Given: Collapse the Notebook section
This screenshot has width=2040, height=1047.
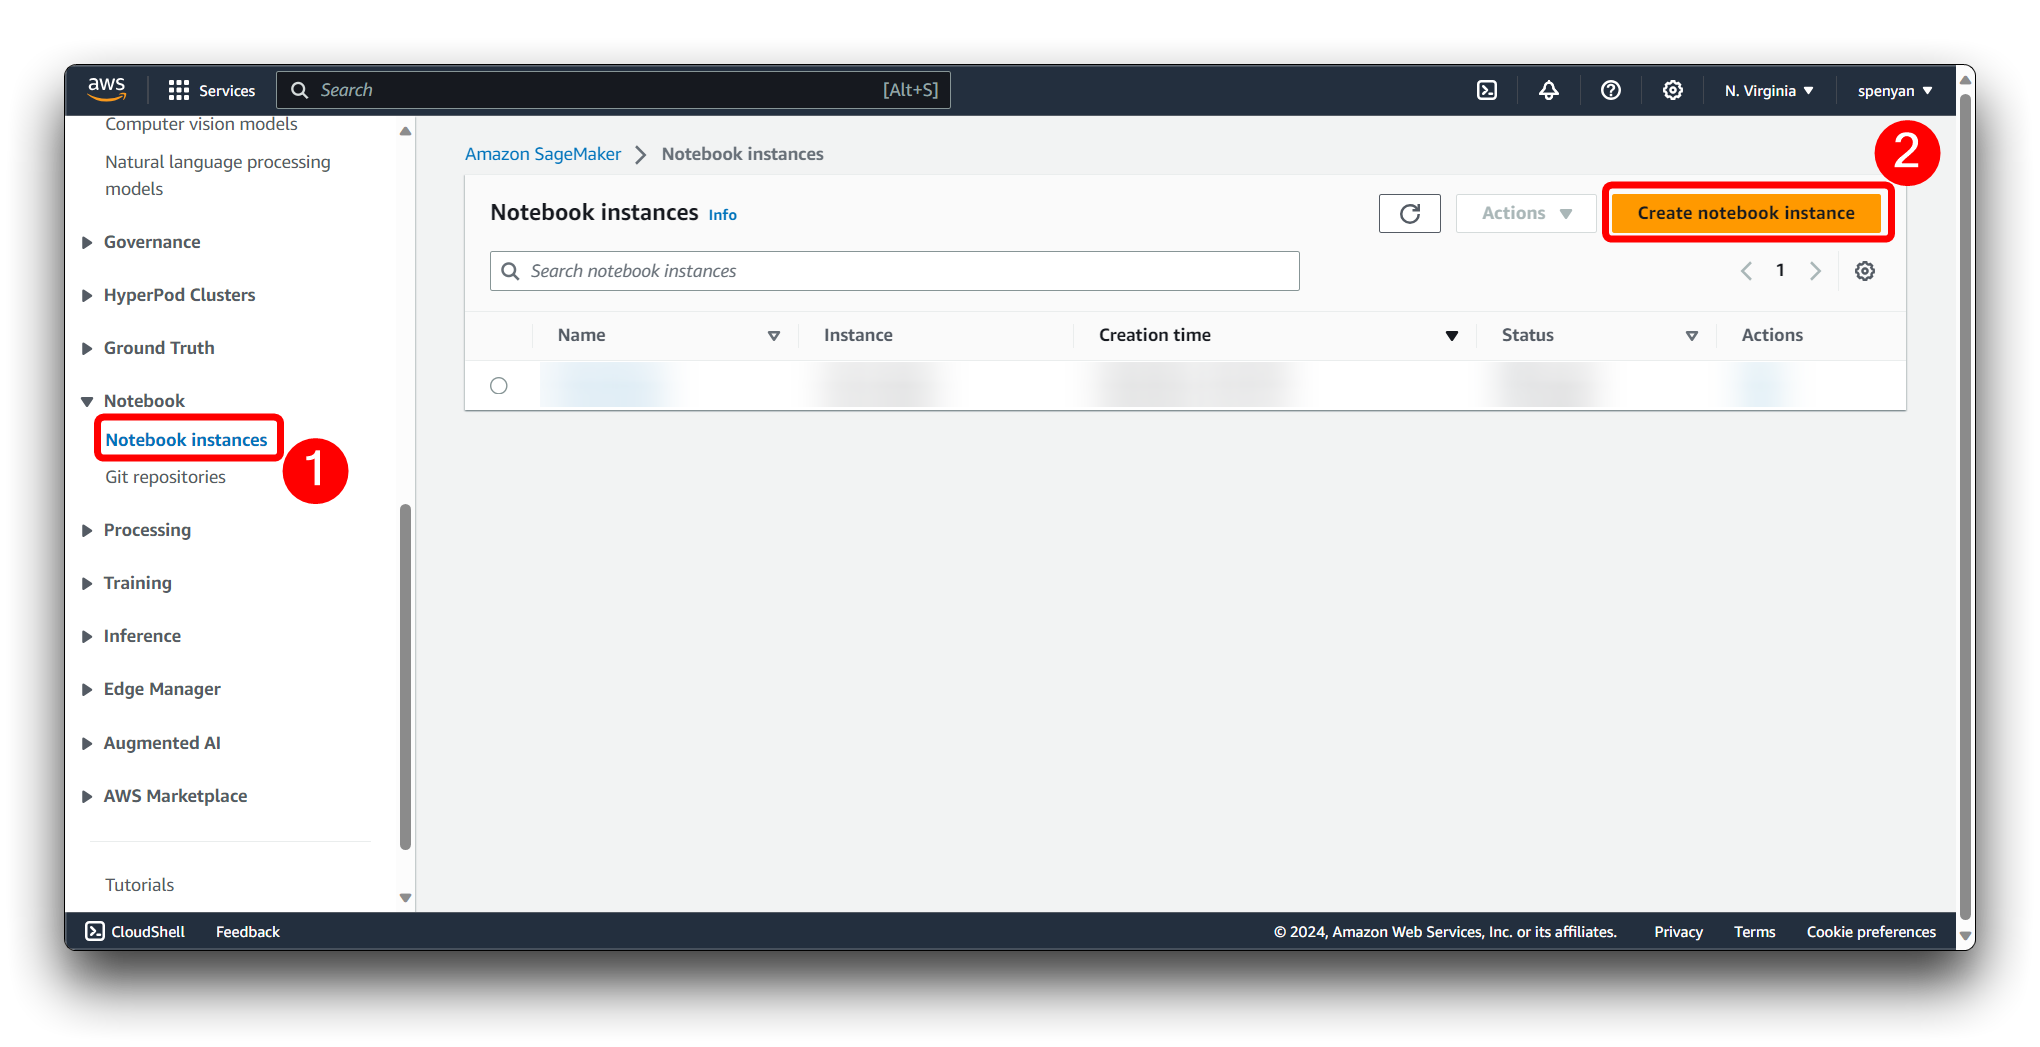Looking at the screenshot, I should [87, 401].
